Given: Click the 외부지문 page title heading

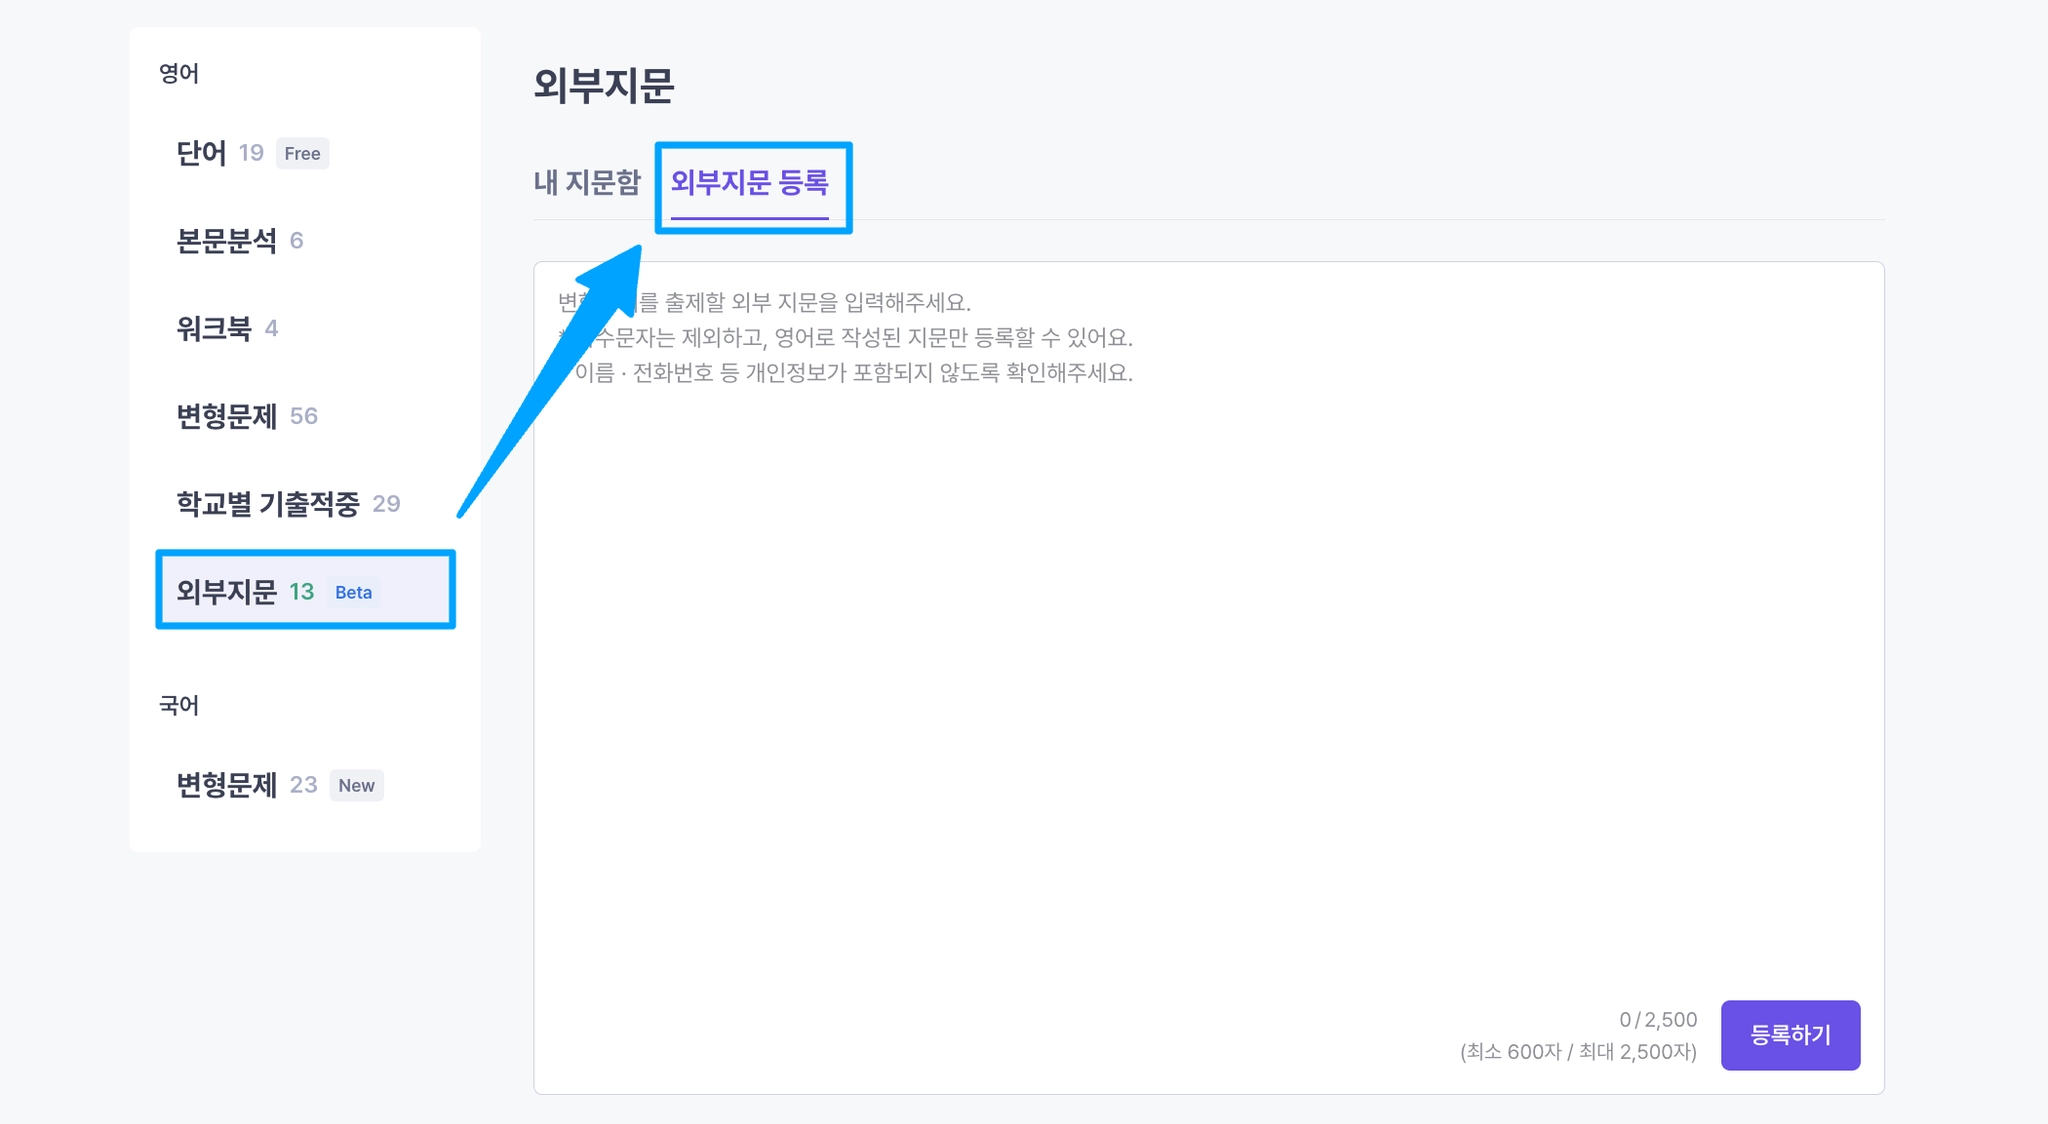Looking at the screenshot, I should [x=603, y=86].
